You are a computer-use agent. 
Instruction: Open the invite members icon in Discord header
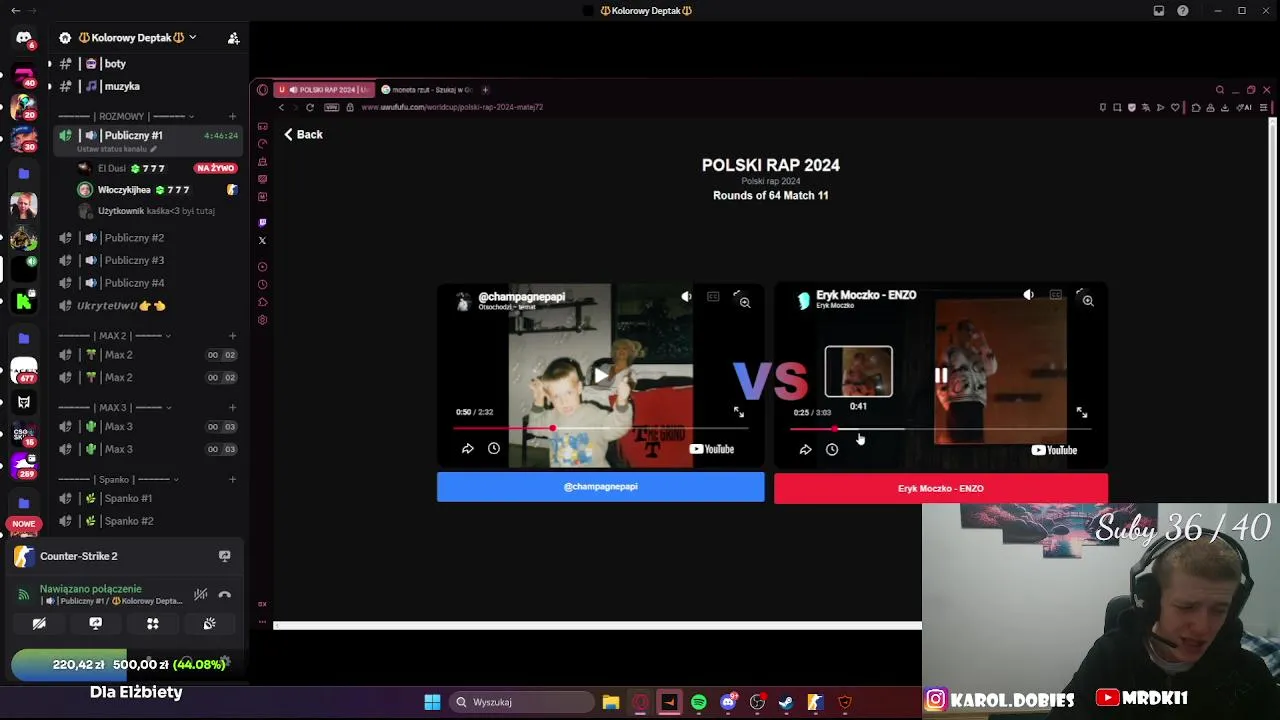pyautogui.click(x=233, y=38)
